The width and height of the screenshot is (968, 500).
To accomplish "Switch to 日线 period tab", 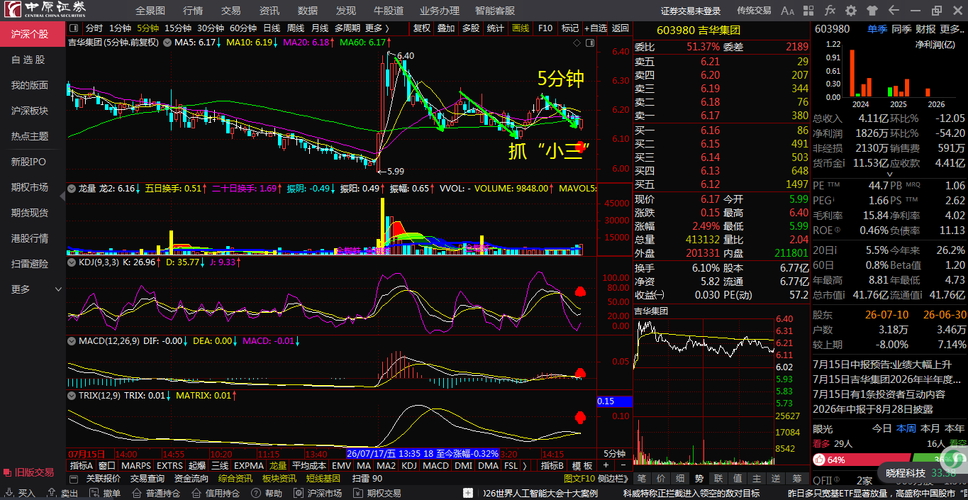I will pyautogui.click(x=272, y=28).
